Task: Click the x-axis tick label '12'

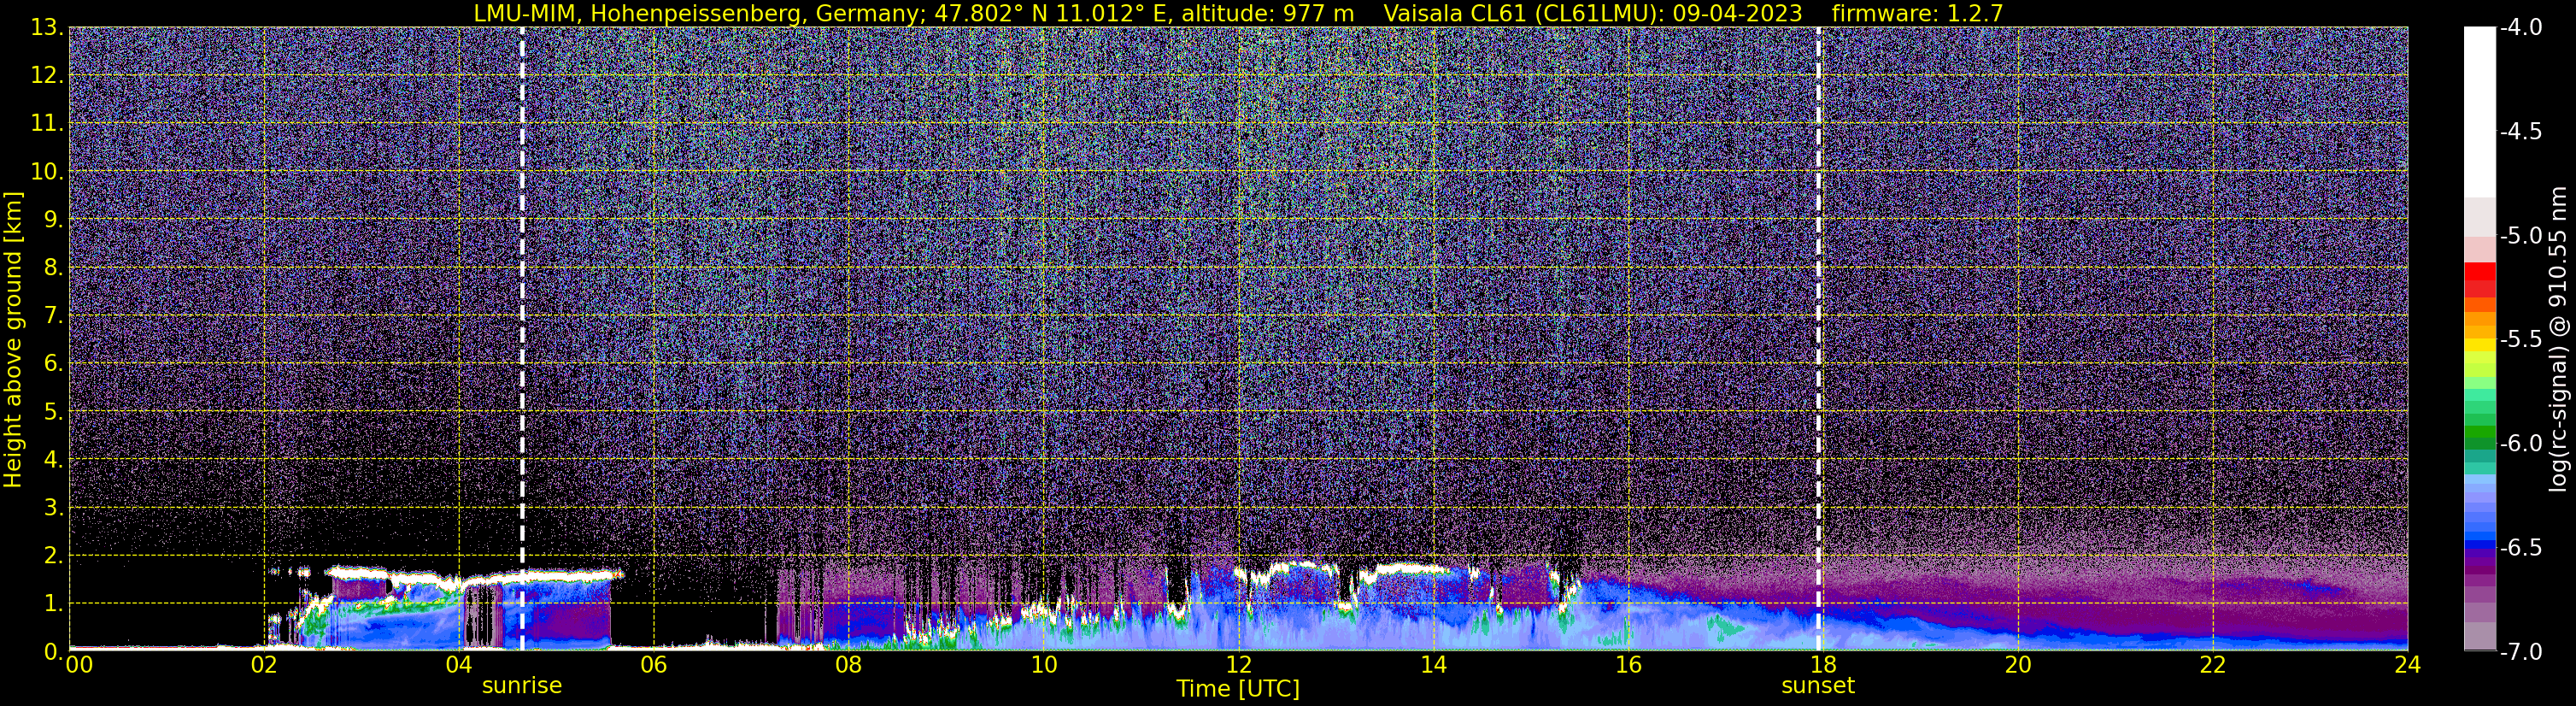Action: click(1238, 665)
